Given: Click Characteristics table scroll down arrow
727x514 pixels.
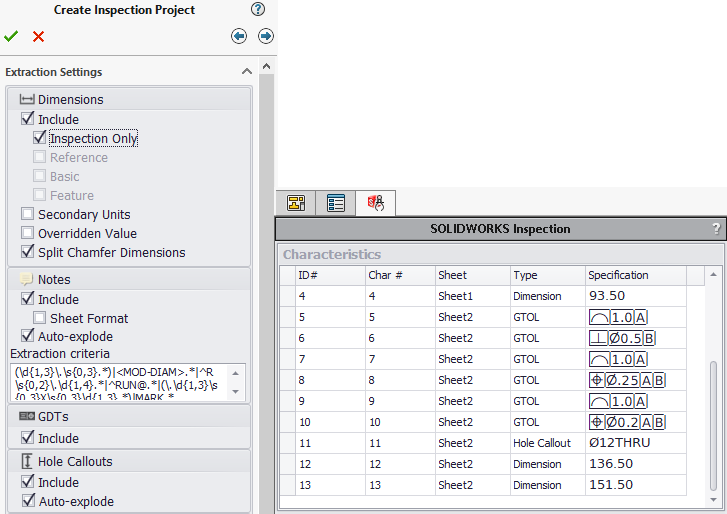Looking at the screenshot, I should point(713,500).
